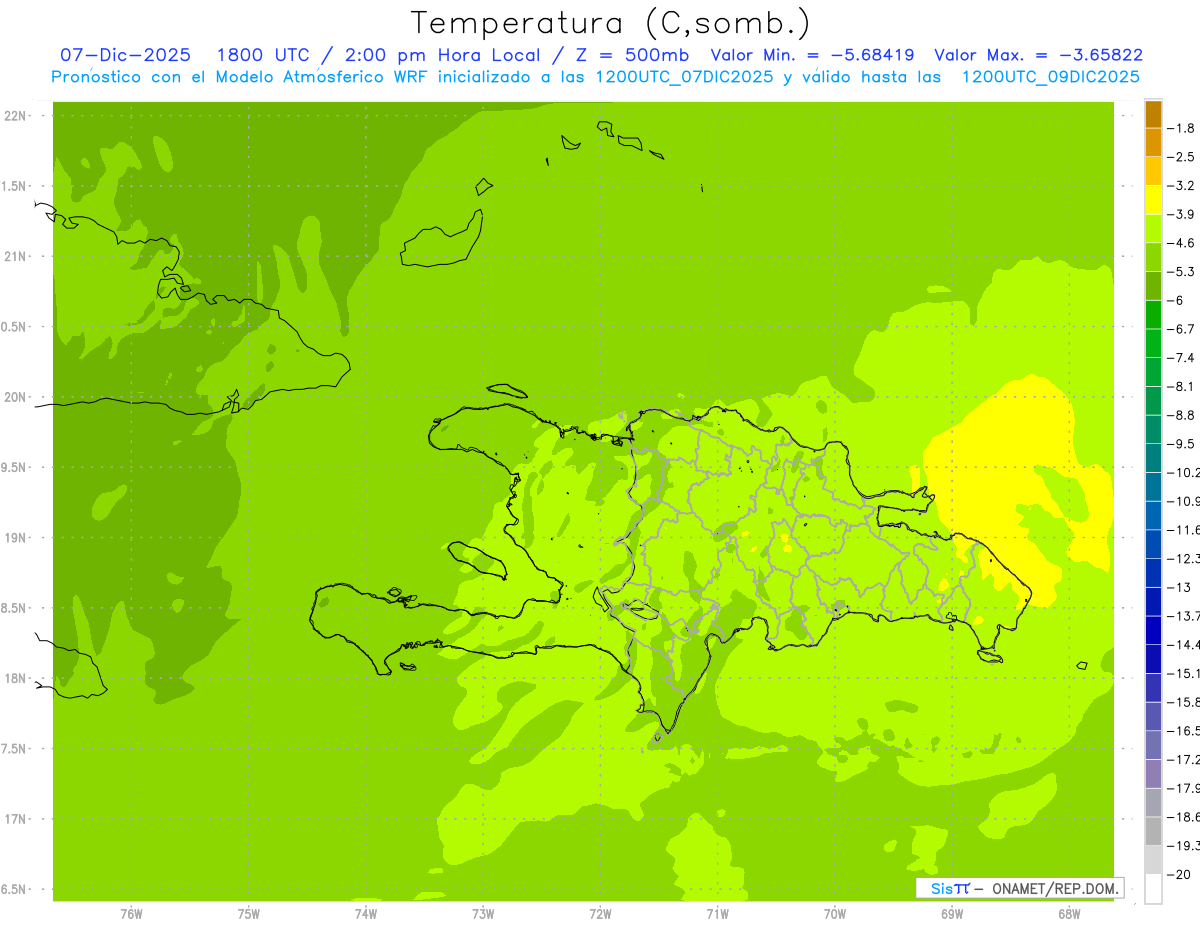Click the date "07-Dic-2025" in the header
Screen dimensions: 1200x927
click(x=125, y=55)
